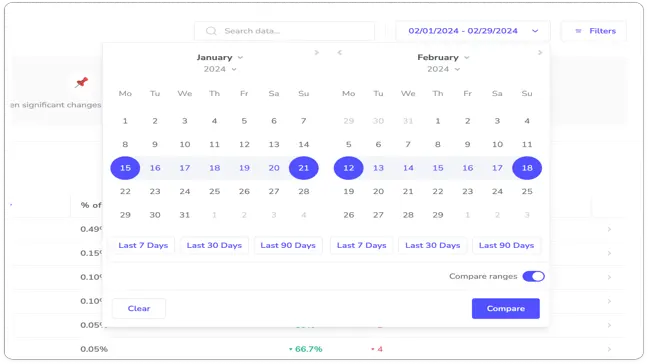This screenshot has height=364, width=648.
Task: Select February 12 start date
Action: tap(348, 168)
